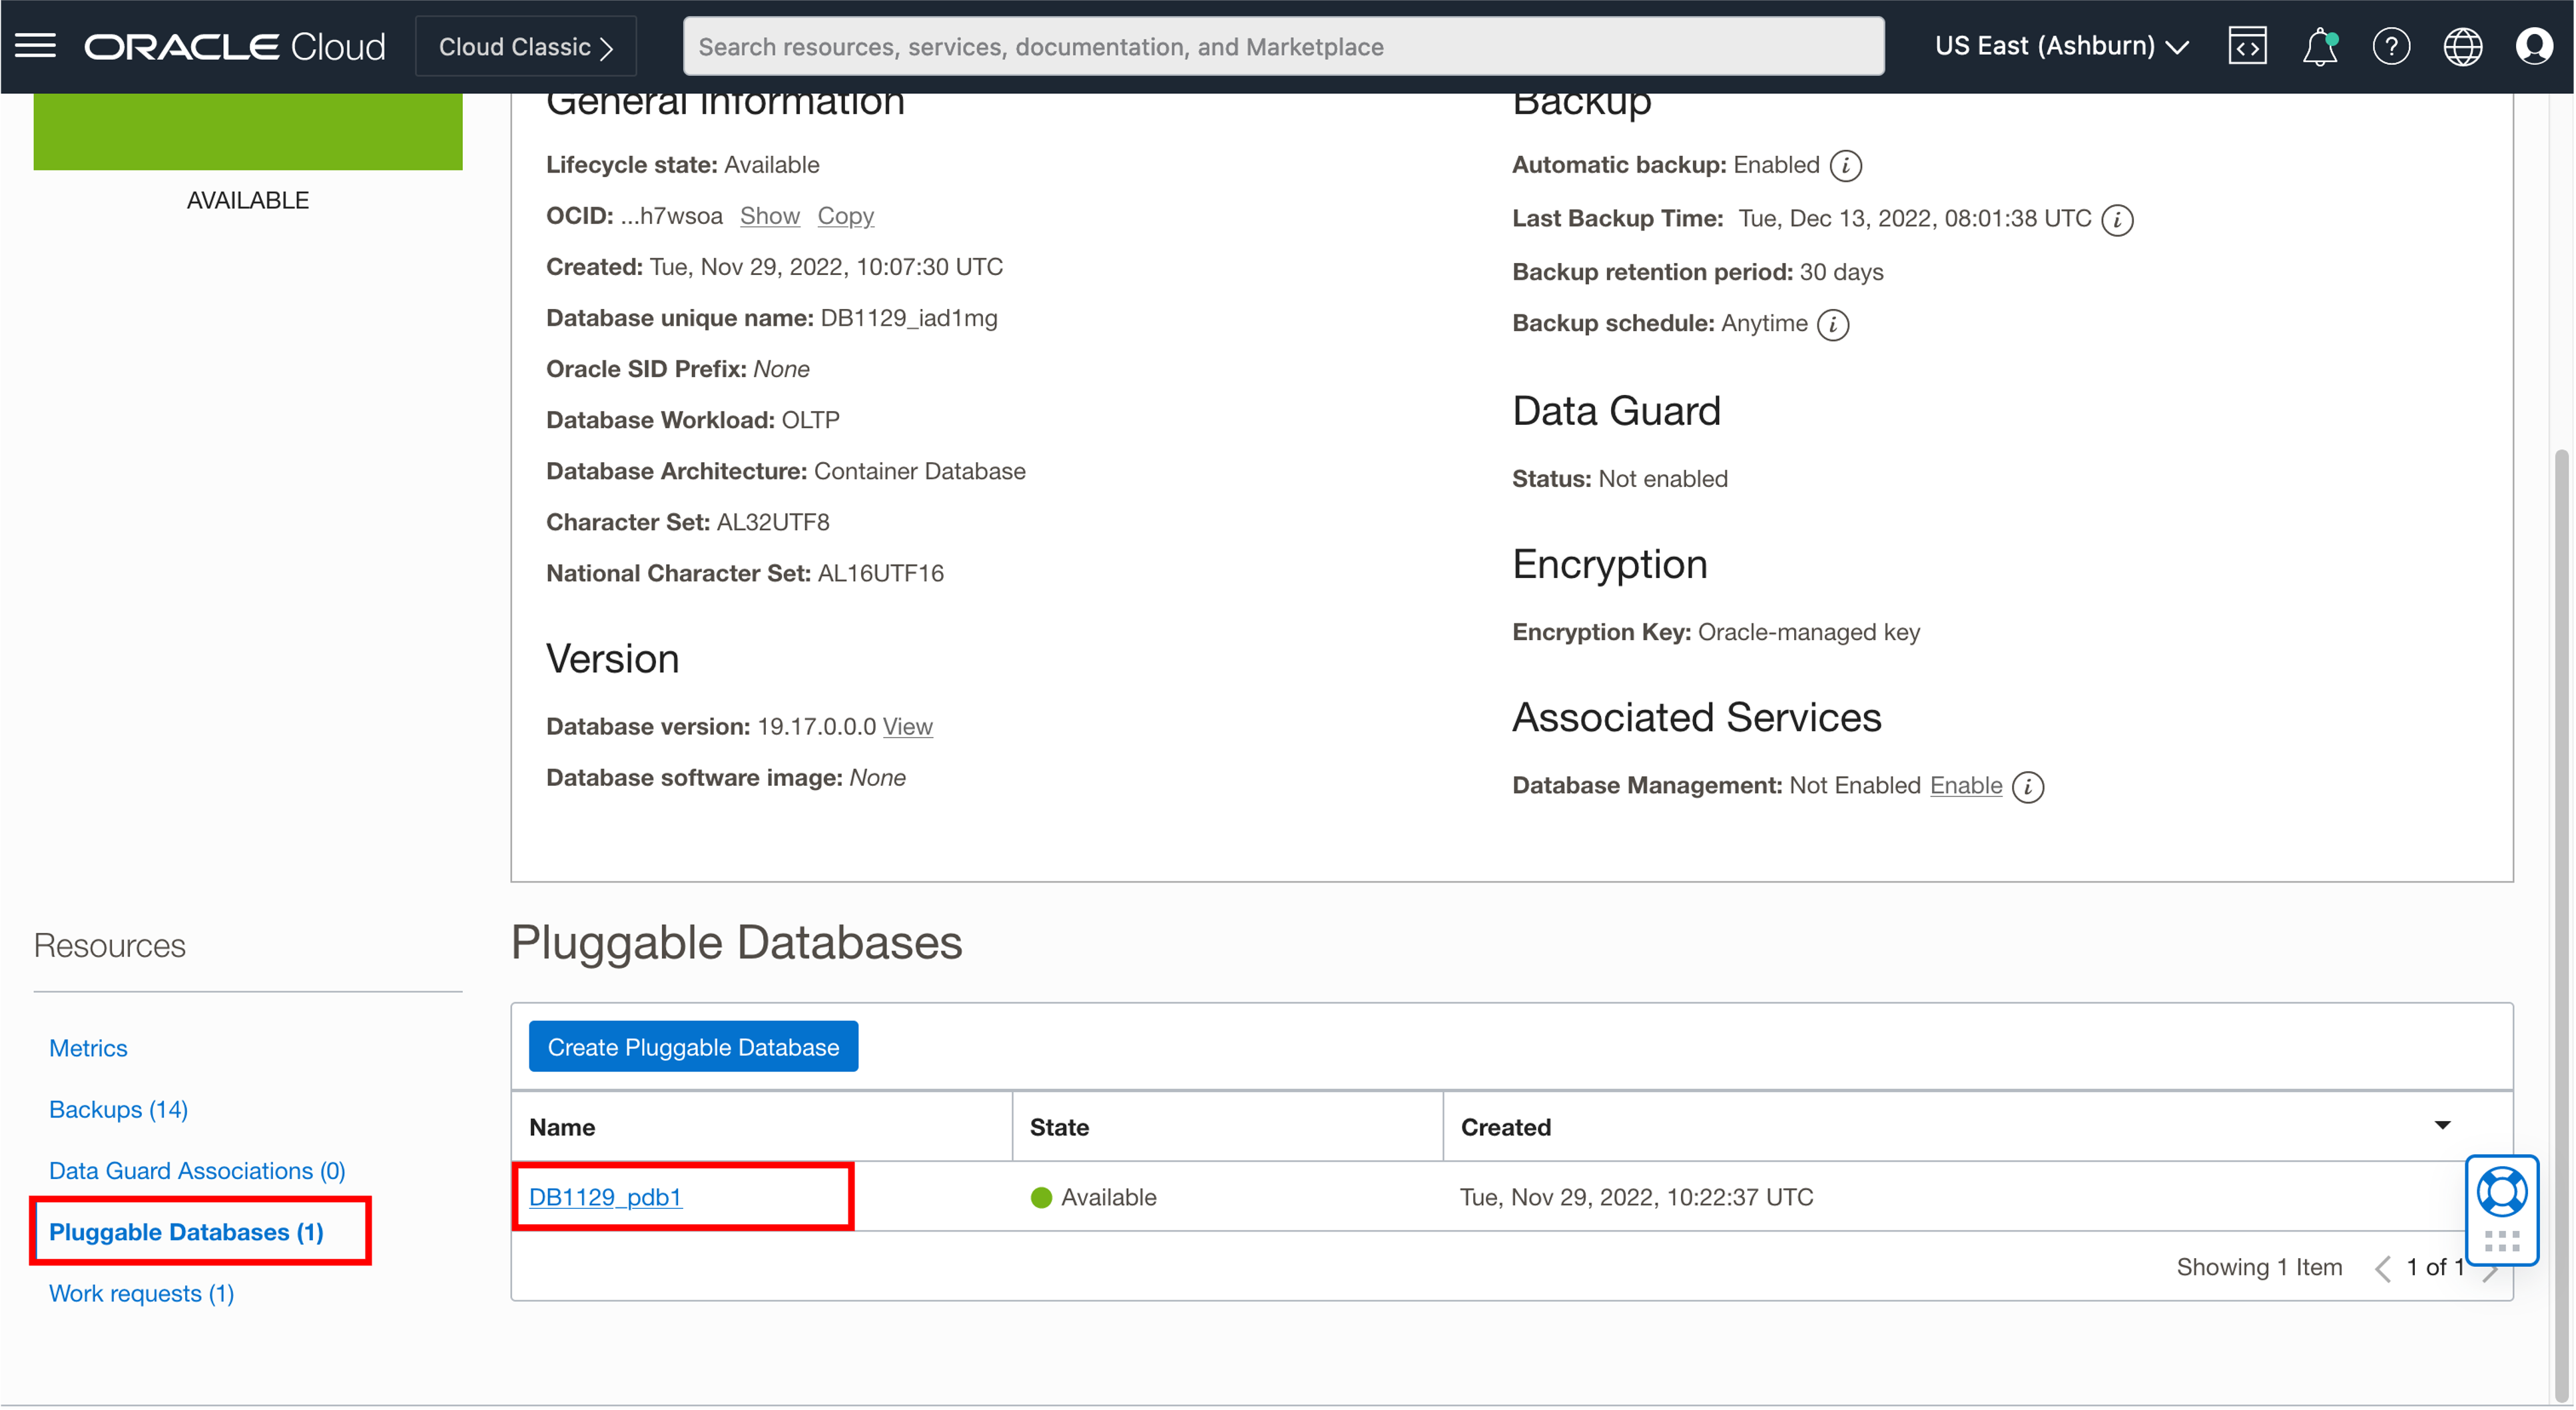Select Character Set AL32UTF8 value

click(772, 522)
